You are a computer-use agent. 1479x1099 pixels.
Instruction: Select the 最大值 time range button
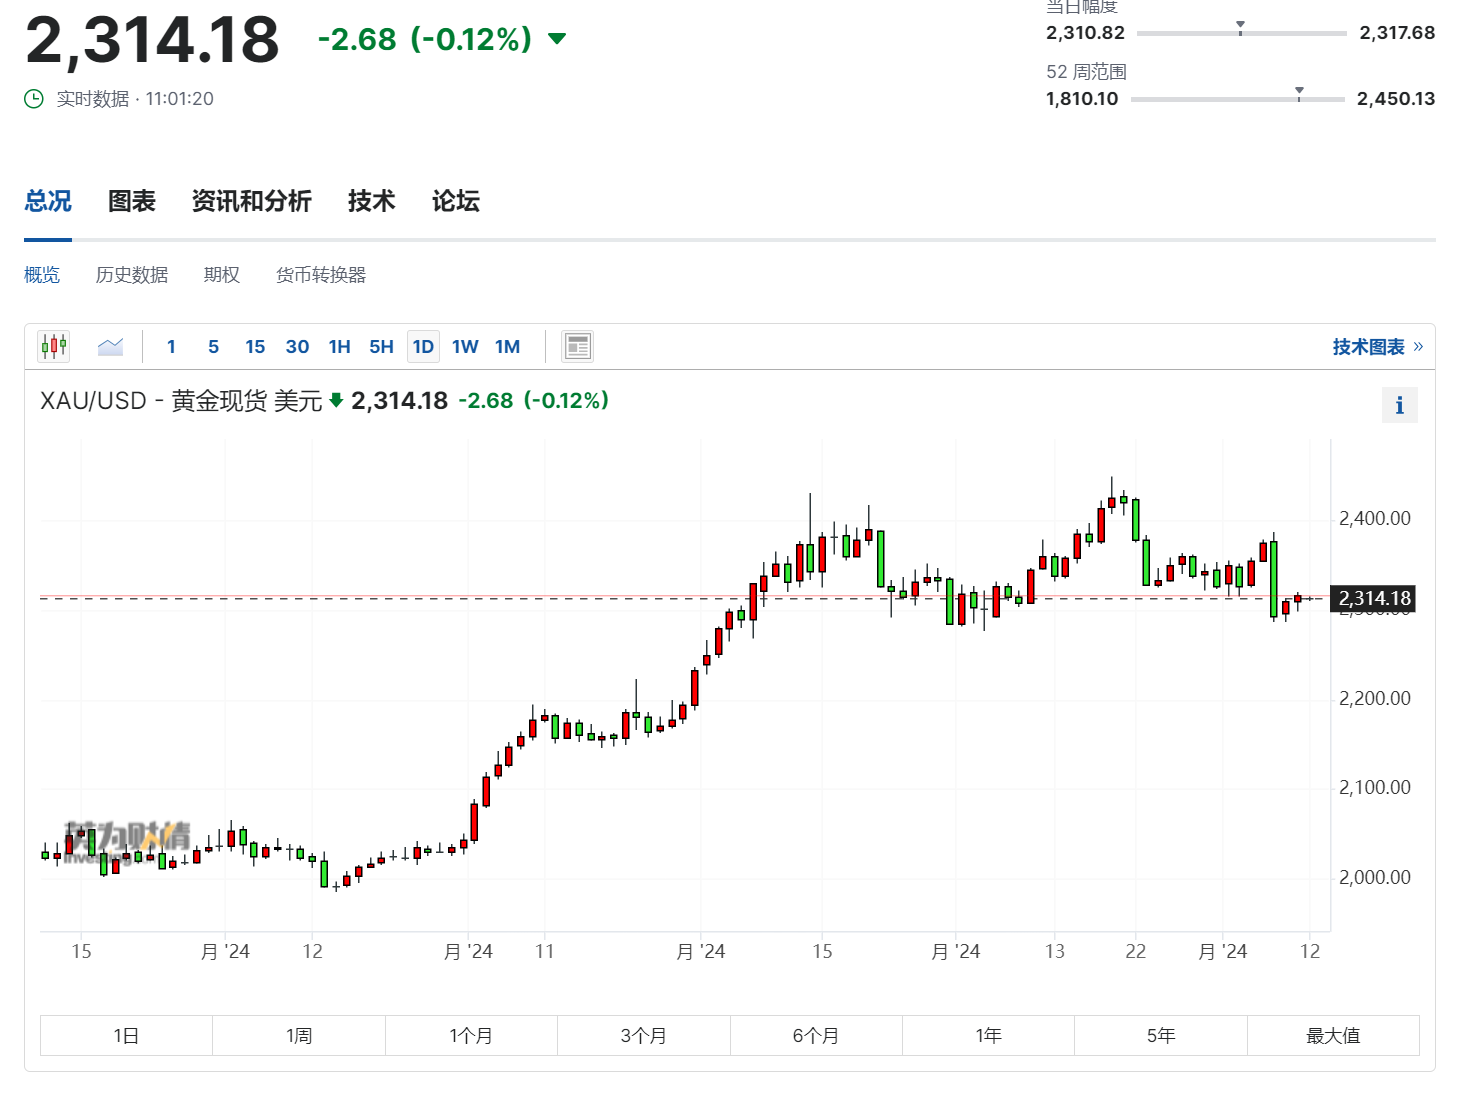tap(1333, 1036)
